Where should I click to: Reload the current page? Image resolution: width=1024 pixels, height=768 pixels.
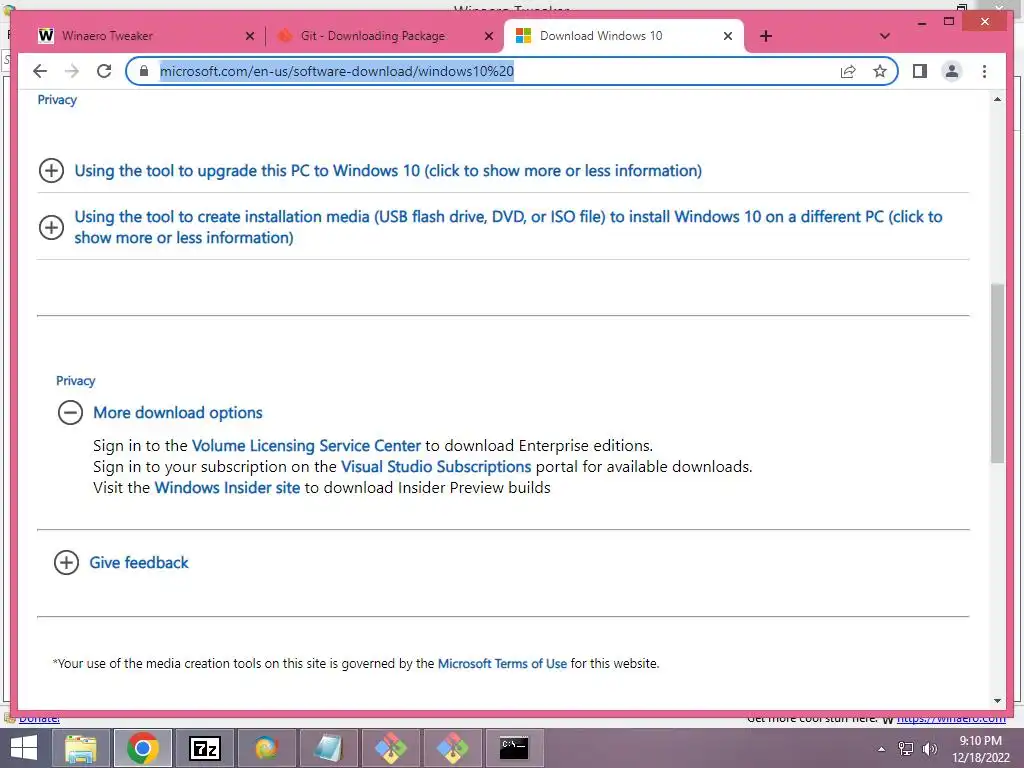click(104, 71)
